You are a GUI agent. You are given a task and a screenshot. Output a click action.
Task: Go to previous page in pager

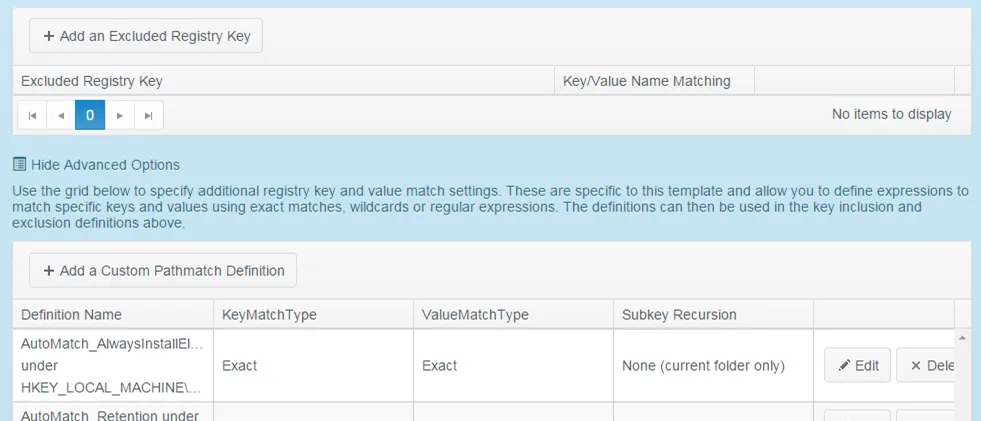[61, 115]
